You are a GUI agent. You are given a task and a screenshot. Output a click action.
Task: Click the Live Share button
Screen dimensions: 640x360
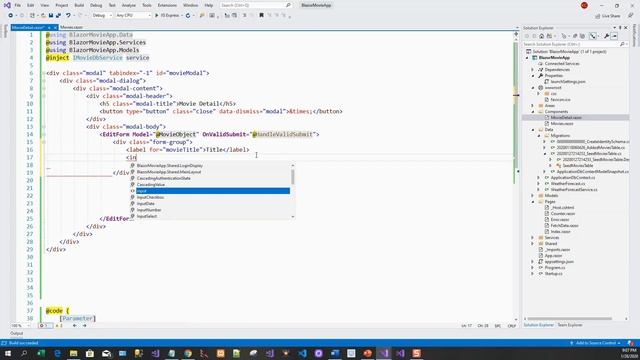point(608,16)
